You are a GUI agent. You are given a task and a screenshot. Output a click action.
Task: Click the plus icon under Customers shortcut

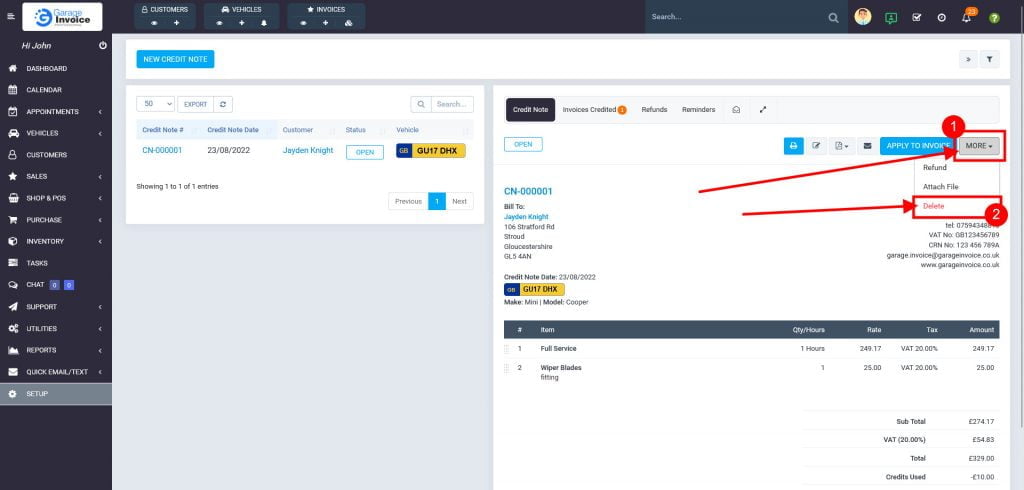(x=177, y=23)
